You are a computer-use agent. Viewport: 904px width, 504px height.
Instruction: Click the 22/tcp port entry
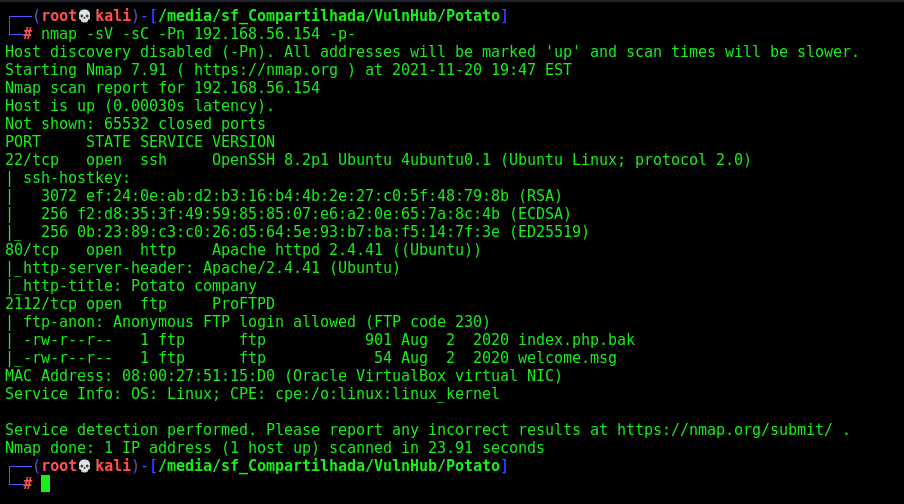point(32,160)
